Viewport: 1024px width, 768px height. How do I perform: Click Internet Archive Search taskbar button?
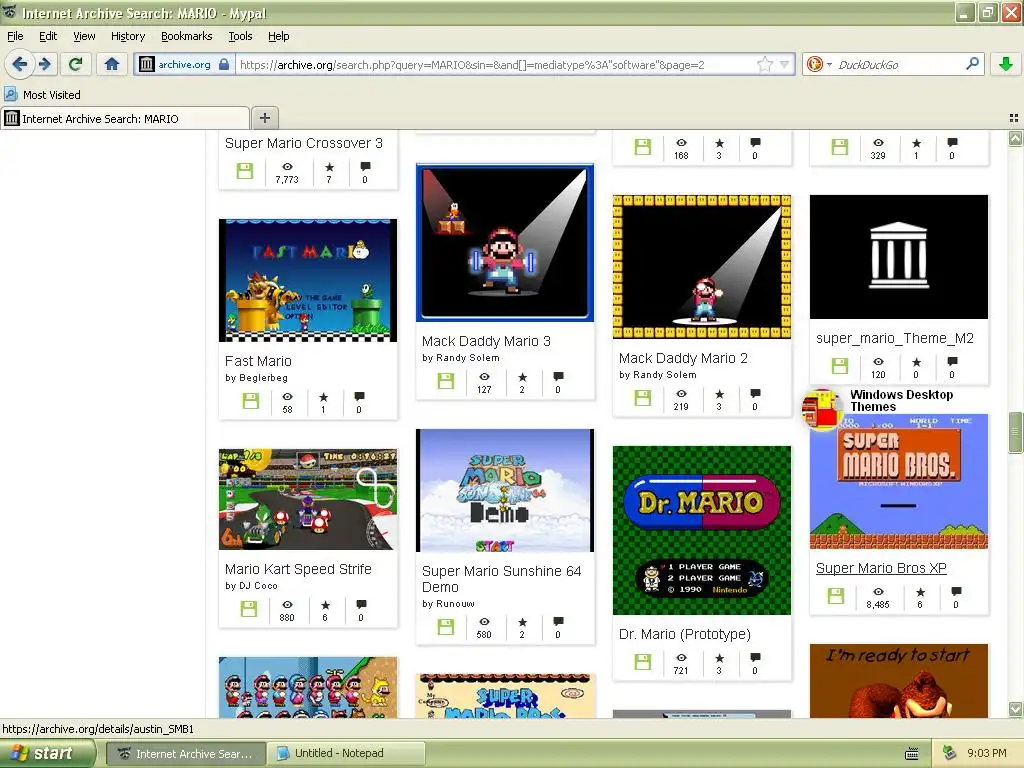coord(185,754)
